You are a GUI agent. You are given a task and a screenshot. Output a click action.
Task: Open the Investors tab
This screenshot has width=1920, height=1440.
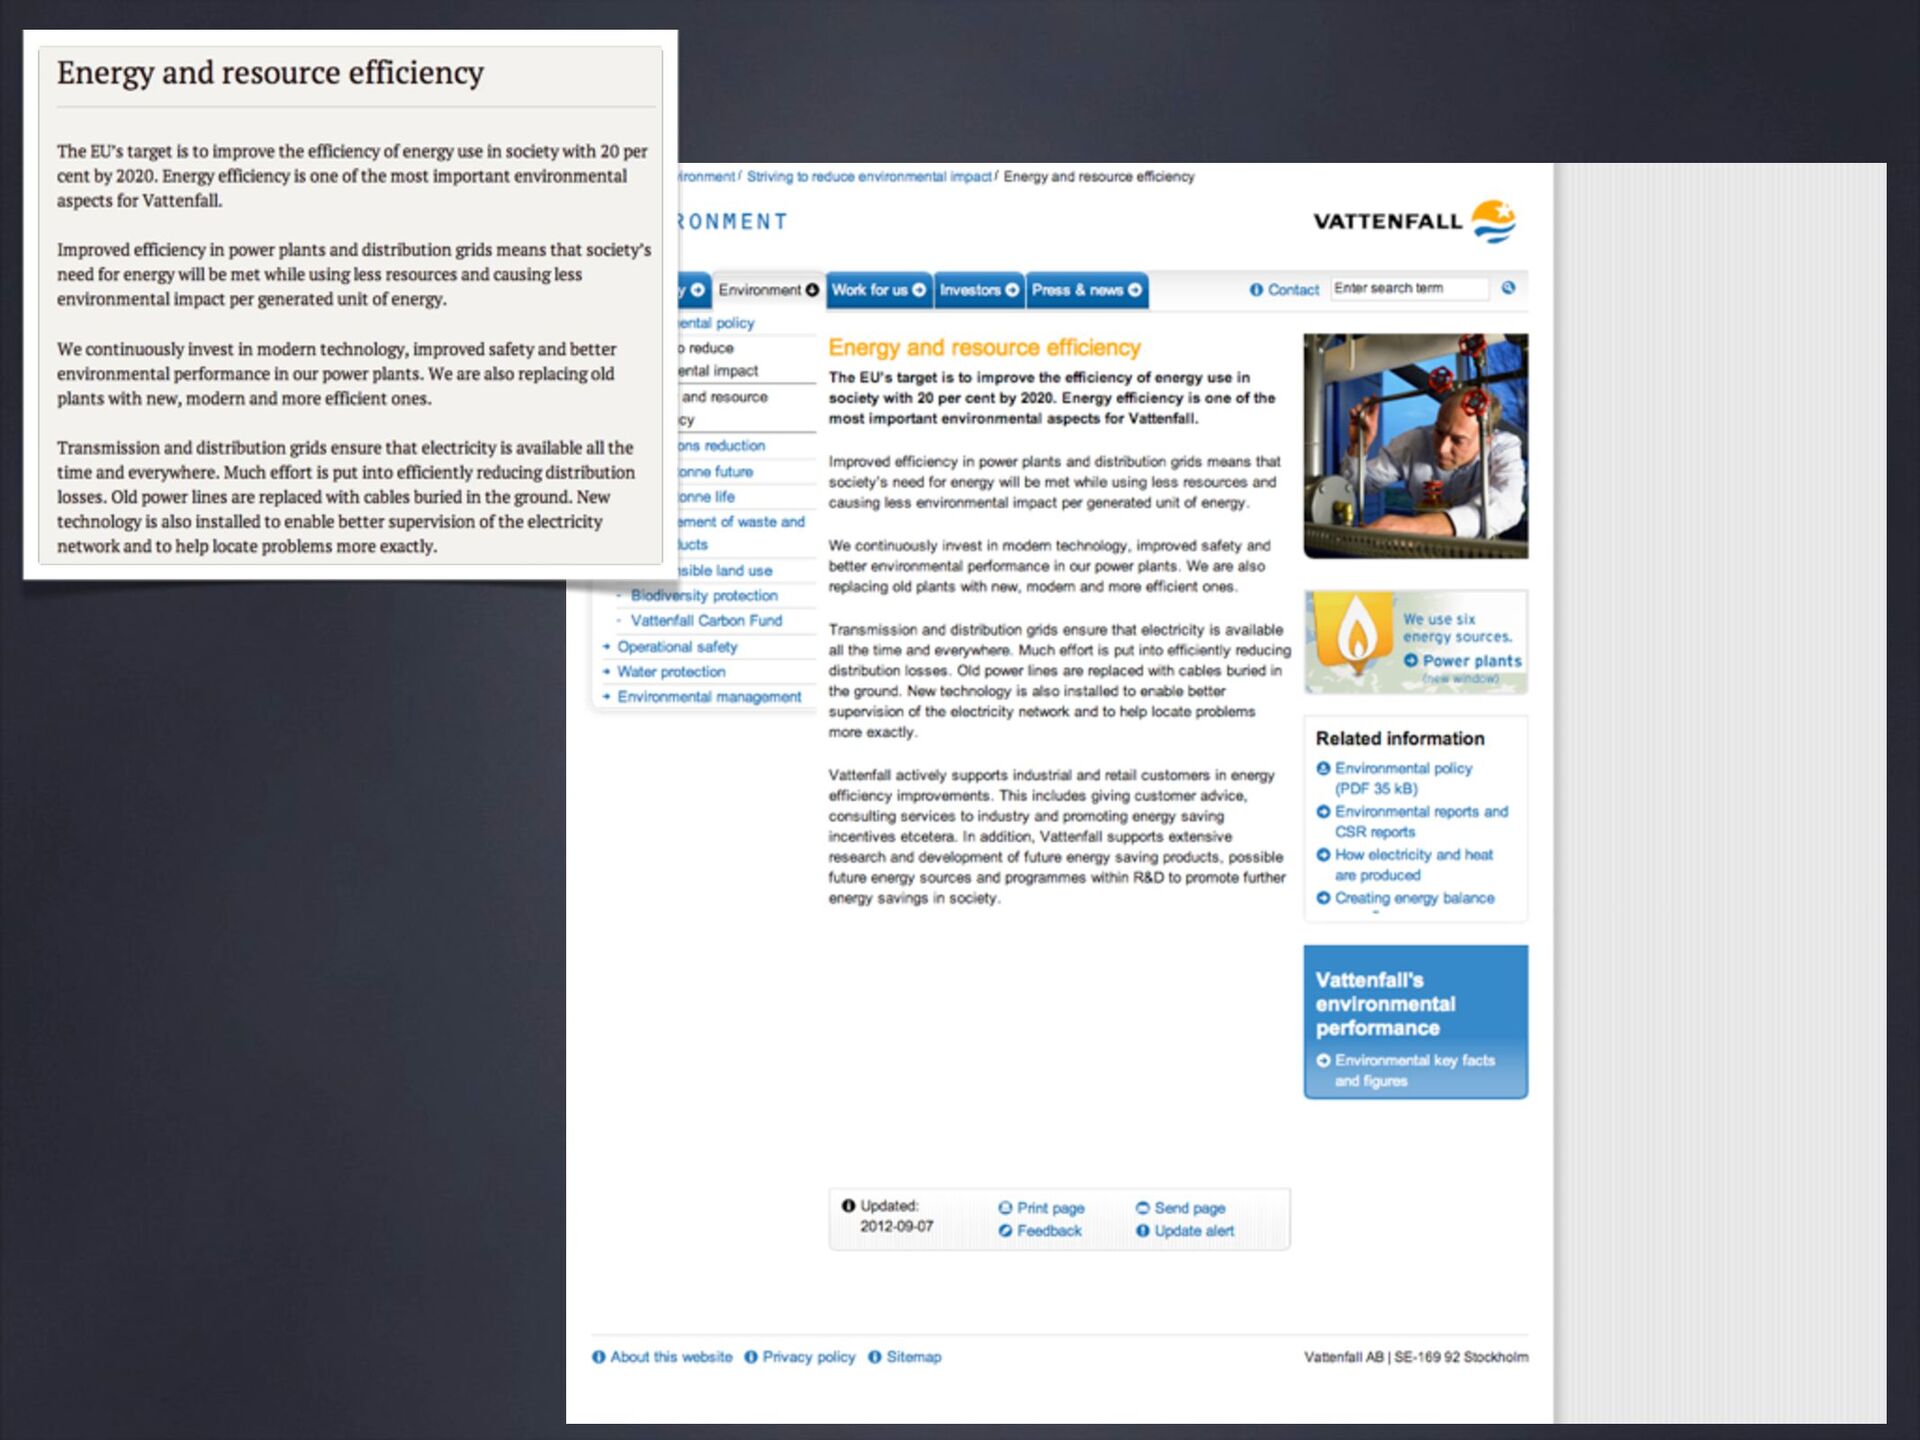(979, 290)
